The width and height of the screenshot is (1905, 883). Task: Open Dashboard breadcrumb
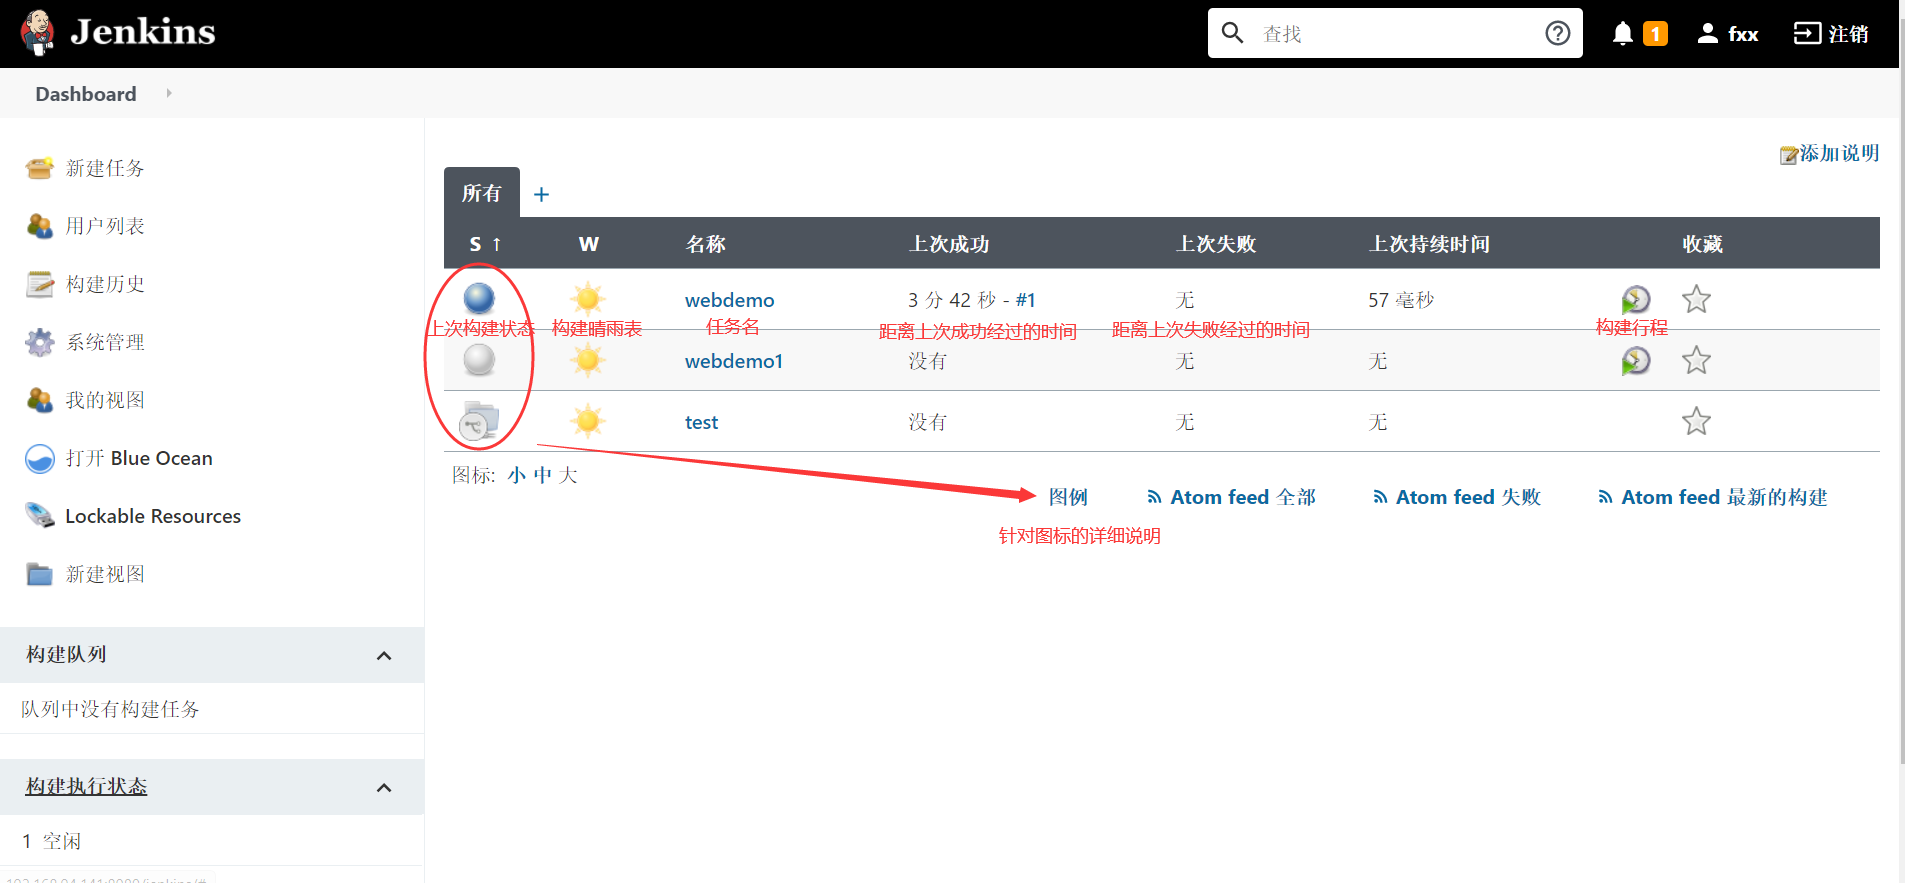pos(86,94)
